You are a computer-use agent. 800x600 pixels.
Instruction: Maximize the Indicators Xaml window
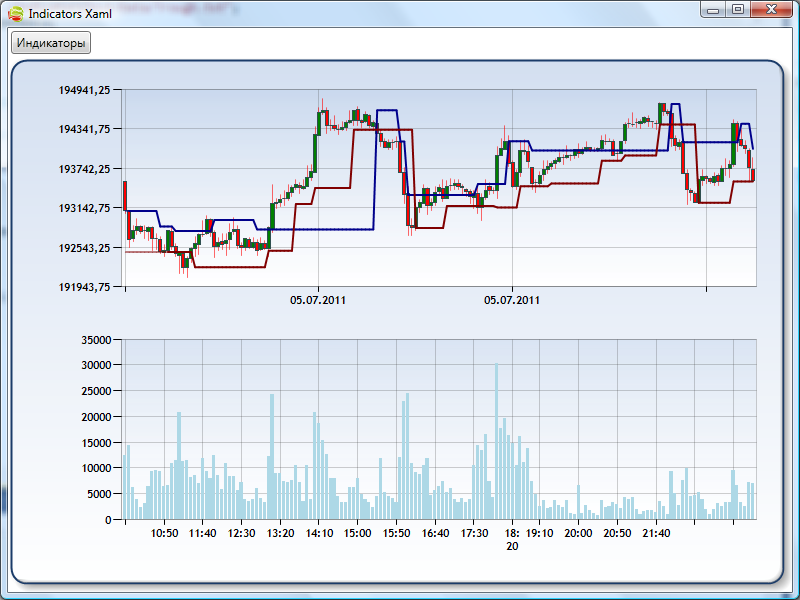point(738,9)
